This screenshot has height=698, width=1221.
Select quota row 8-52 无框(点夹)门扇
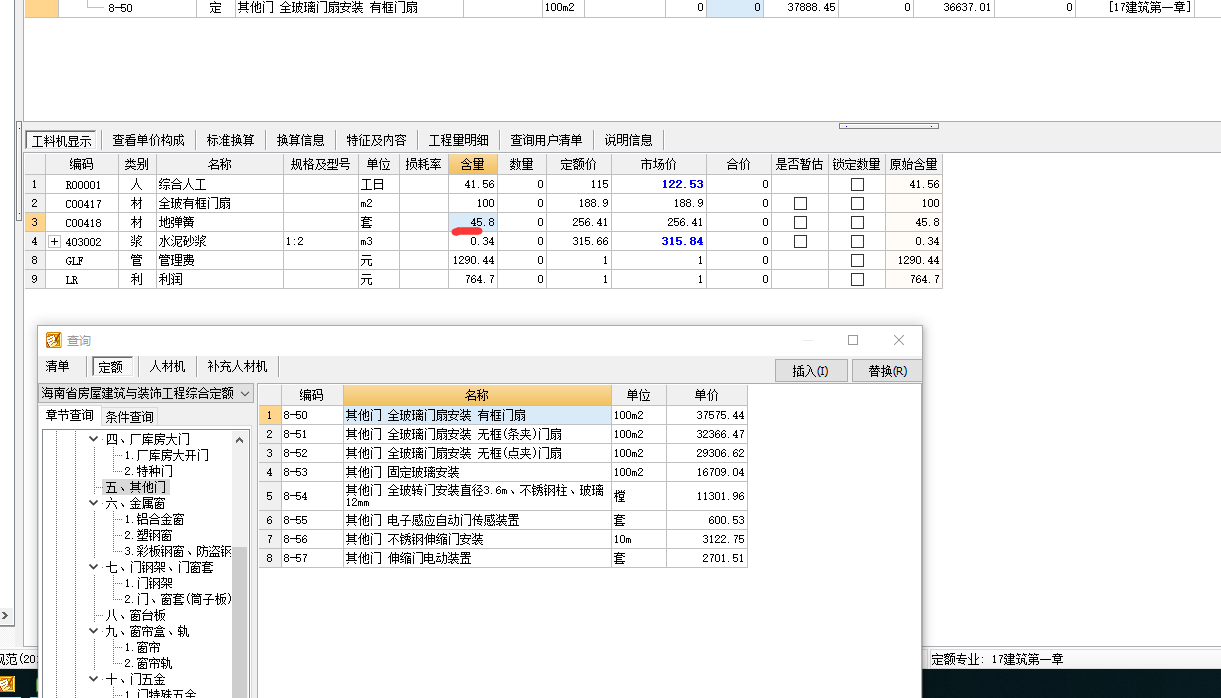coord(503,453)
